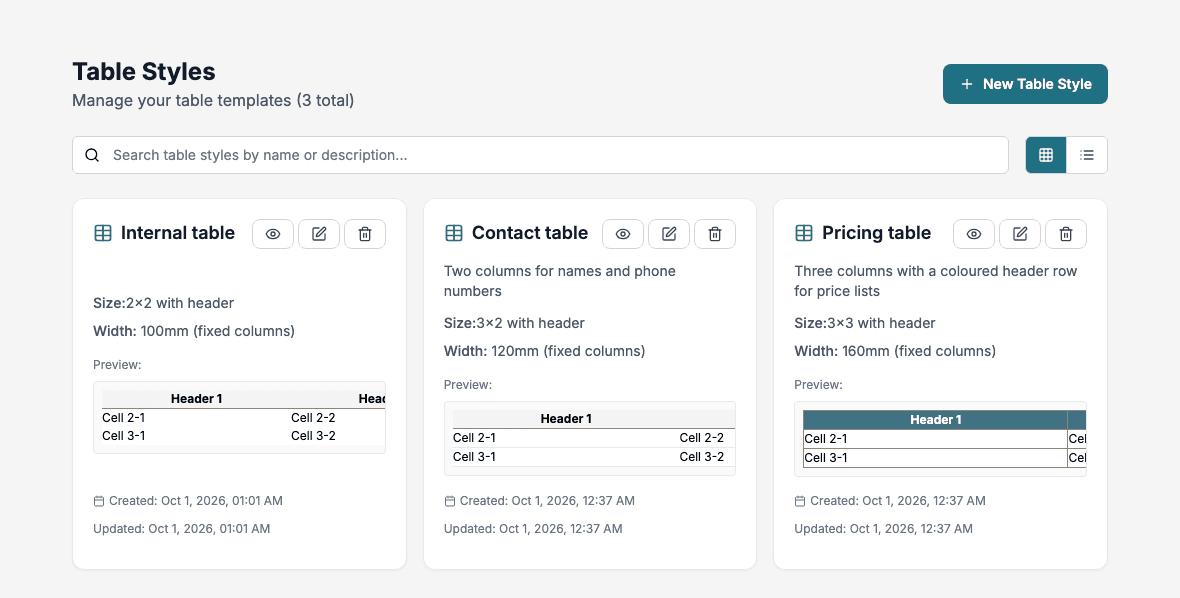The image size is (1180, 598).
Task: Click 'Size:3×3 with header' text
Action: pyautogui.click(x=865, y=323)
